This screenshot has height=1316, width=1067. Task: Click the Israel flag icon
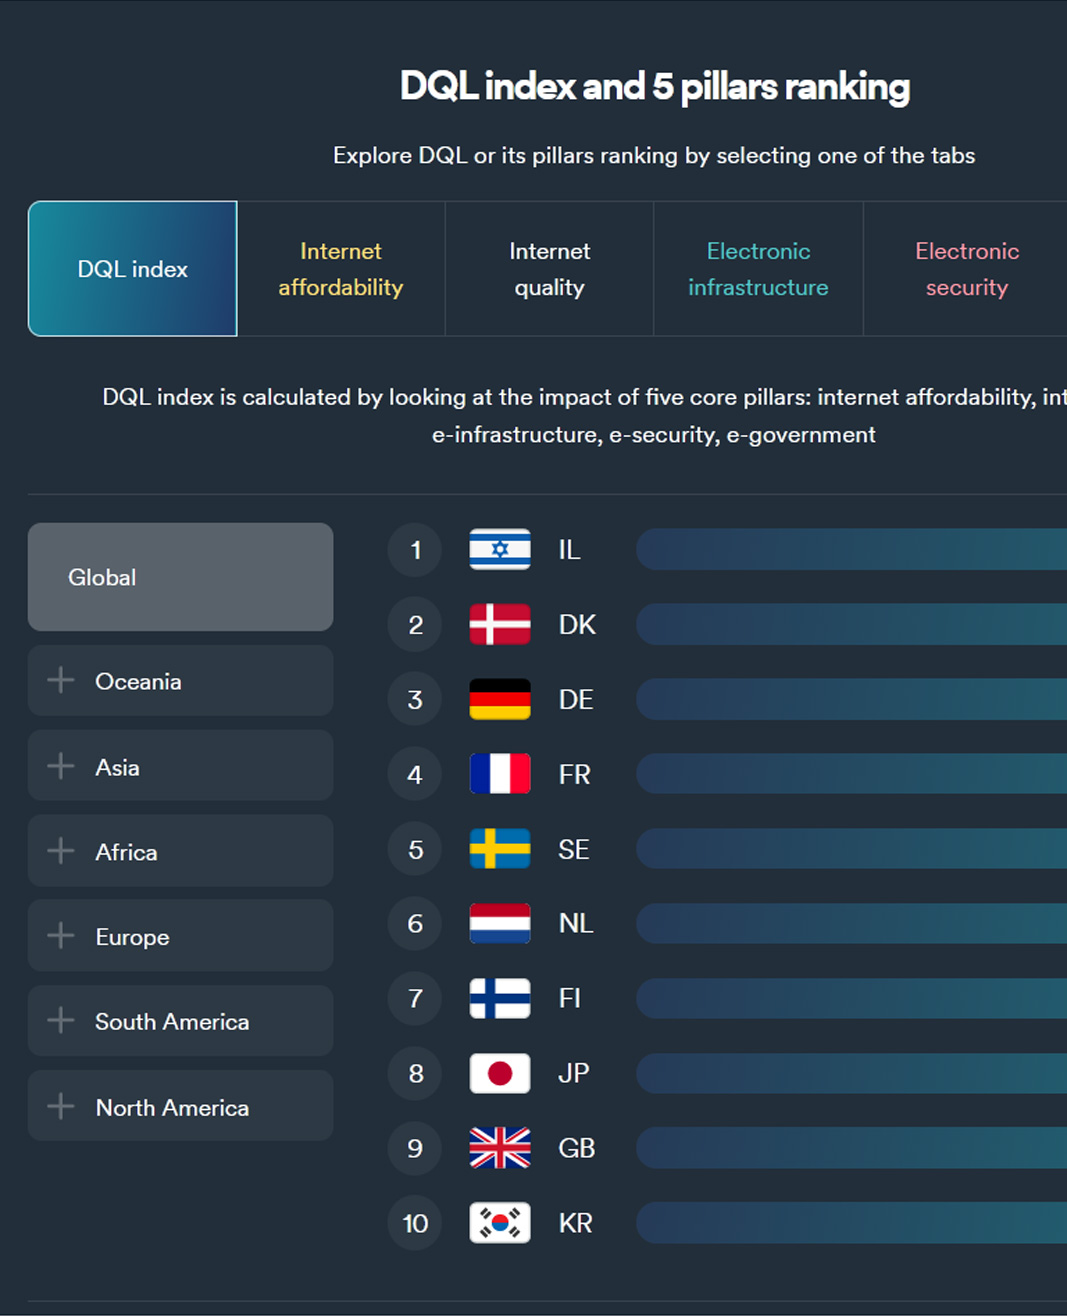click(500, 550)
